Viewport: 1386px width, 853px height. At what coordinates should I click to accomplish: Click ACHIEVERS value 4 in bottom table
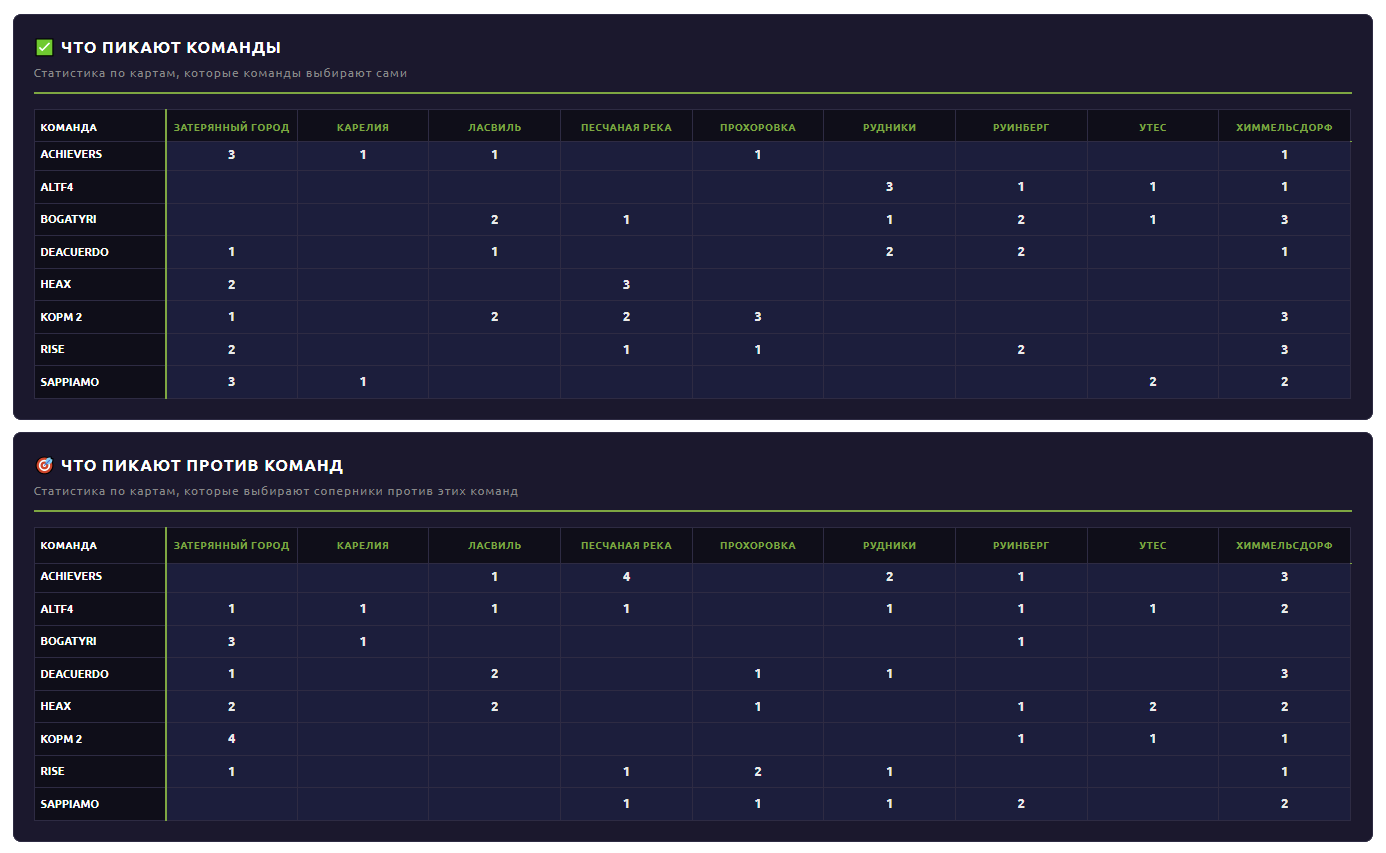pos(626,577)
